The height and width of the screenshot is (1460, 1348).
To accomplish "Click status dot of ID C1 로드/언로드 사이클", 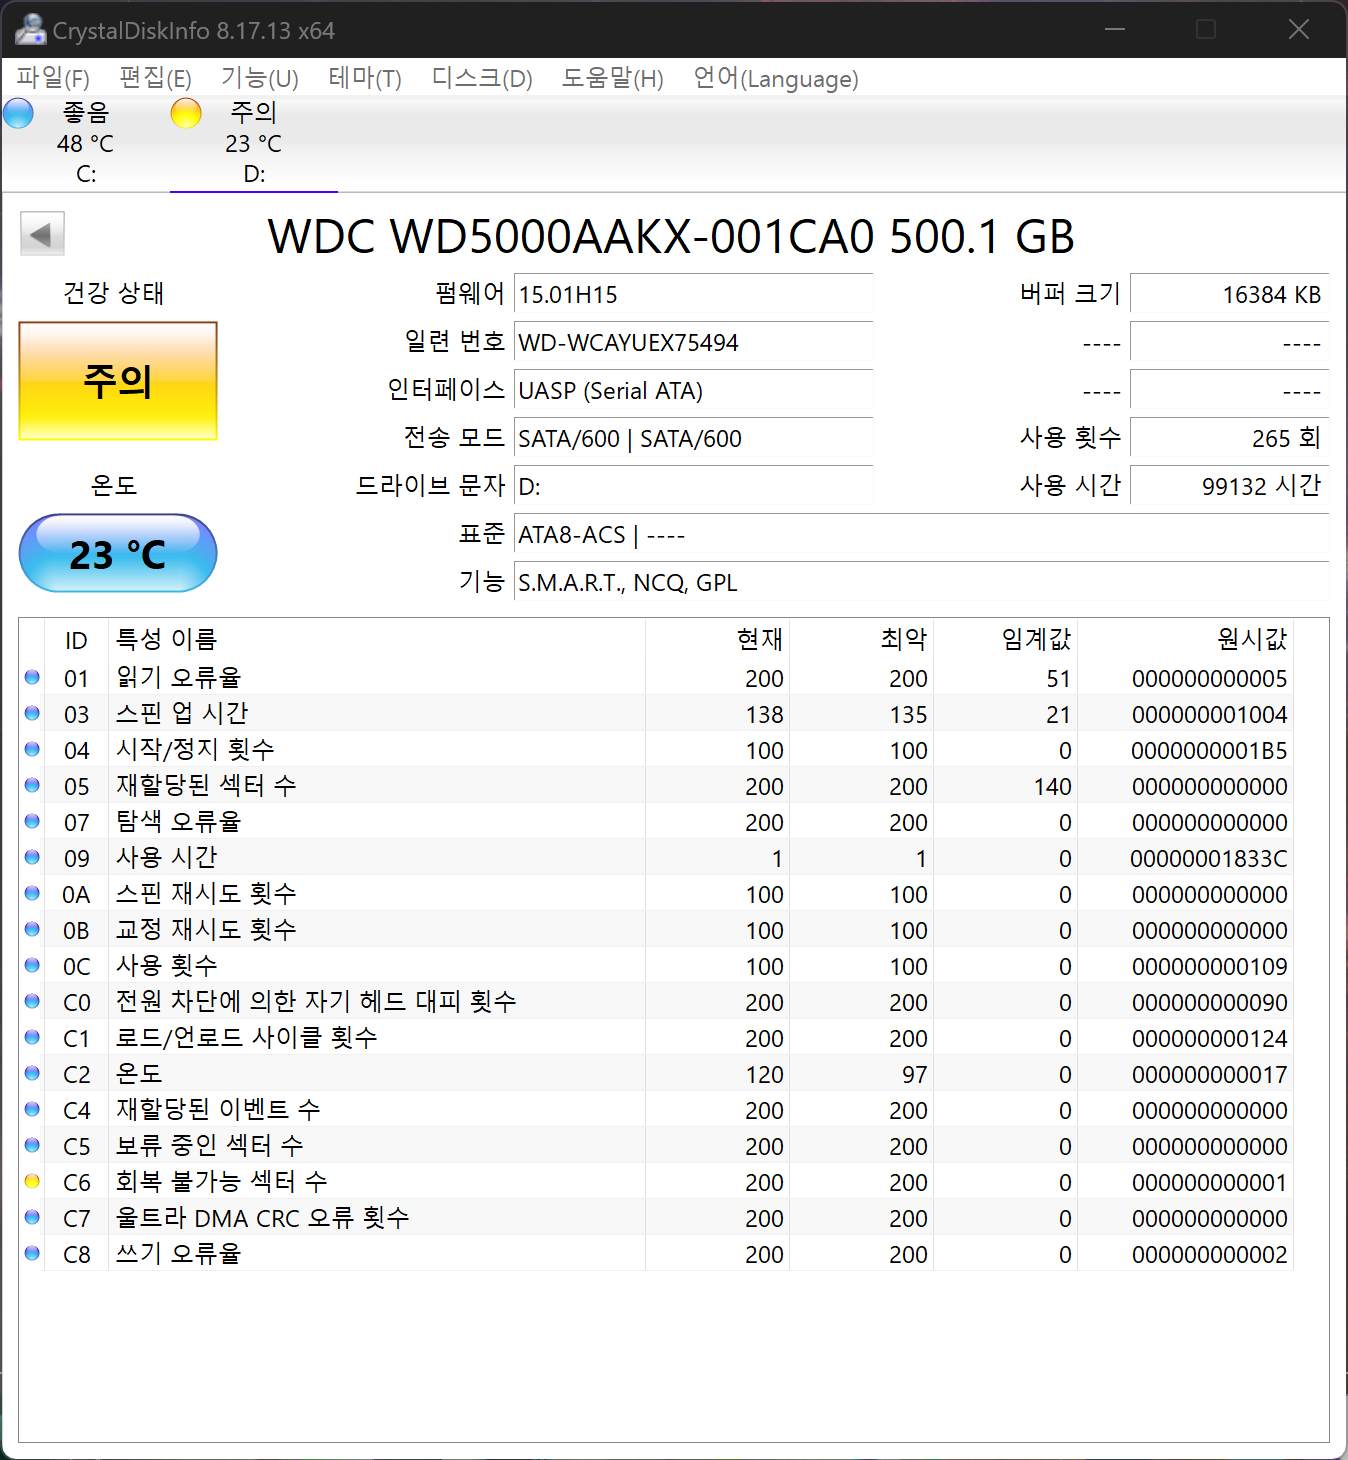I will click(32, 1037).
